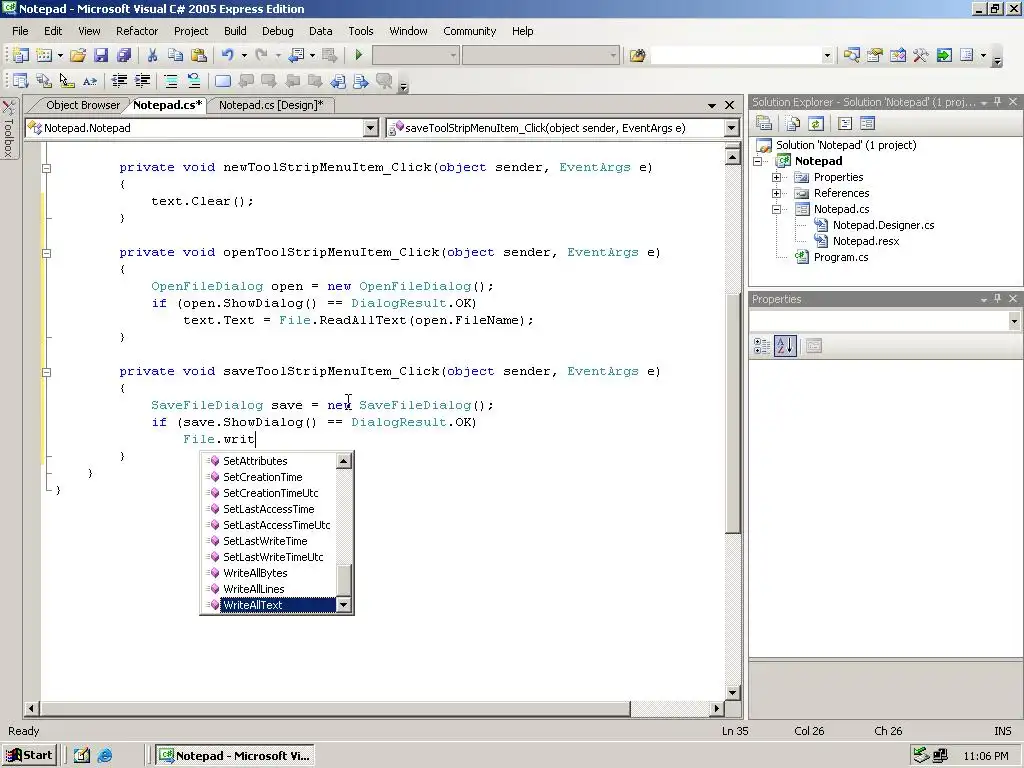The width and height of the screenshot is (1024, 768).
Task: Open the Notepad.Notepad types dropdown
Action: [x=370, y=128]
